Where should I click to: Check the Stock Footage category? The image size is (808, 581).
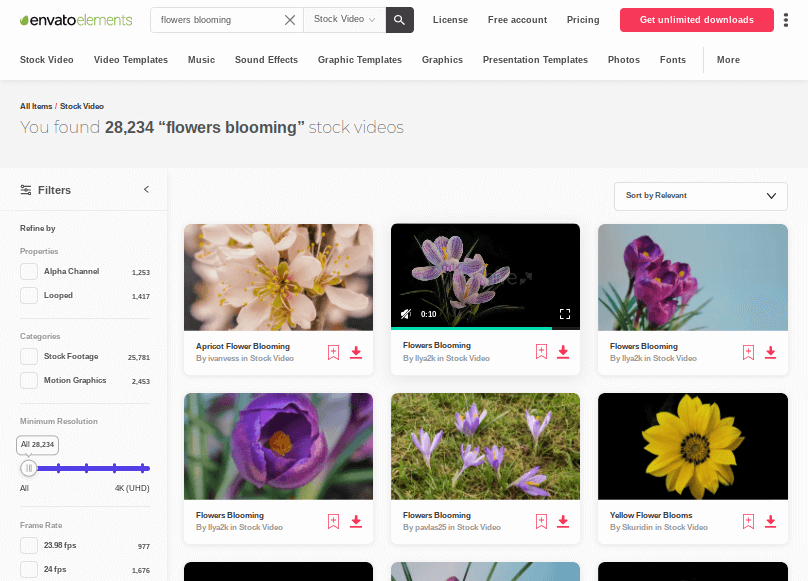coord(29,356)
